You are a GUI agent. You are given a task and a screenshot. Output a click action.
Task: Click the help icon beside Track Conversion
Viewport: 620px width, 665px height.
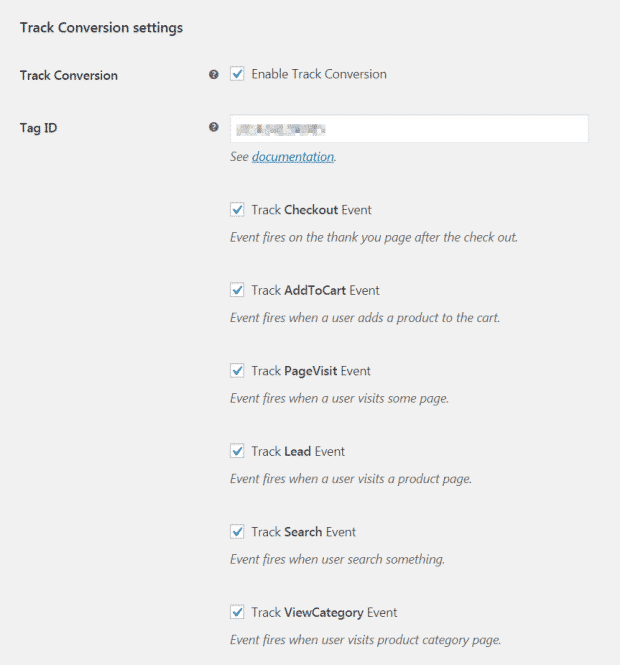coord(213,75)
